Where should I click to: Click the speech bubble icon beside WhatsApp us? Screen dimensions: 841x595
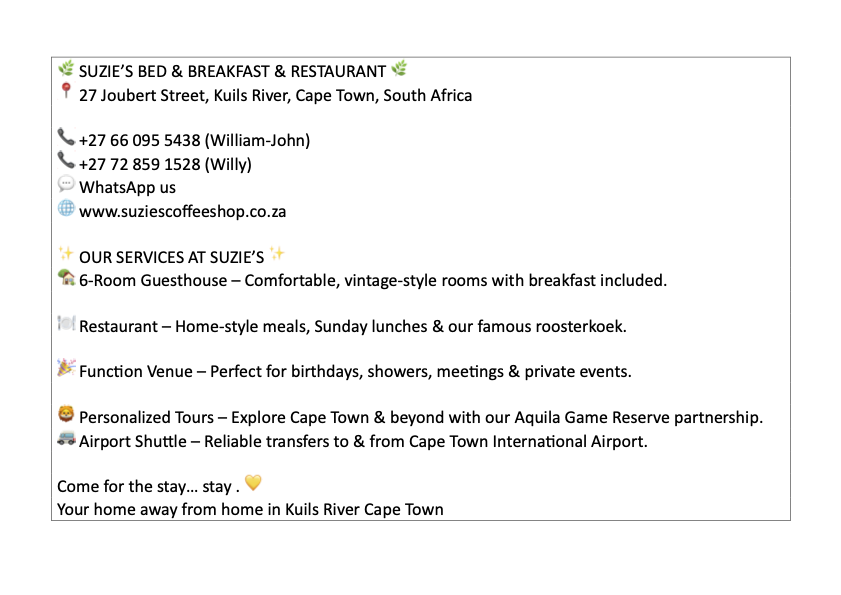66,185
